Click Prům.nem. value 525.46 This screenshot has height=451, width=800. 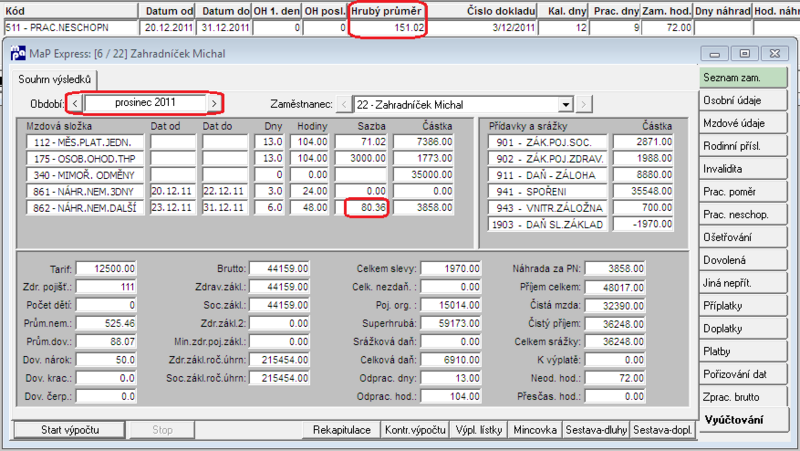point(106,323)
